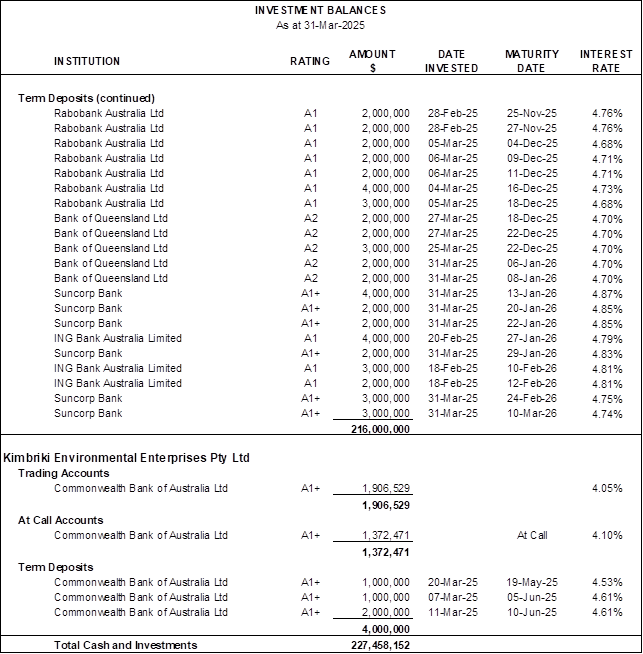The height and width of the screenshot is (654, 643).
Task: Click bold 4,000,000 Kimbriki term deposits subtotal
Action: pyautogui.click(x=386, y=629)
